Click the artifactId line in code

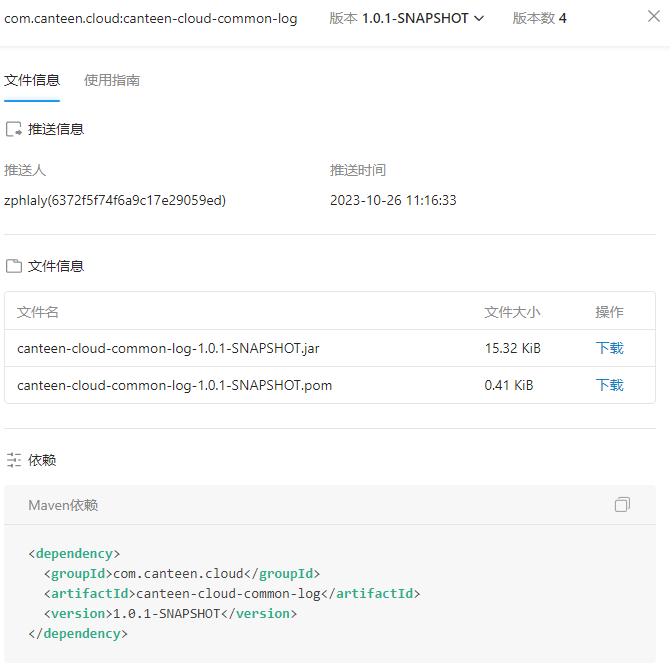coord(232,593)
